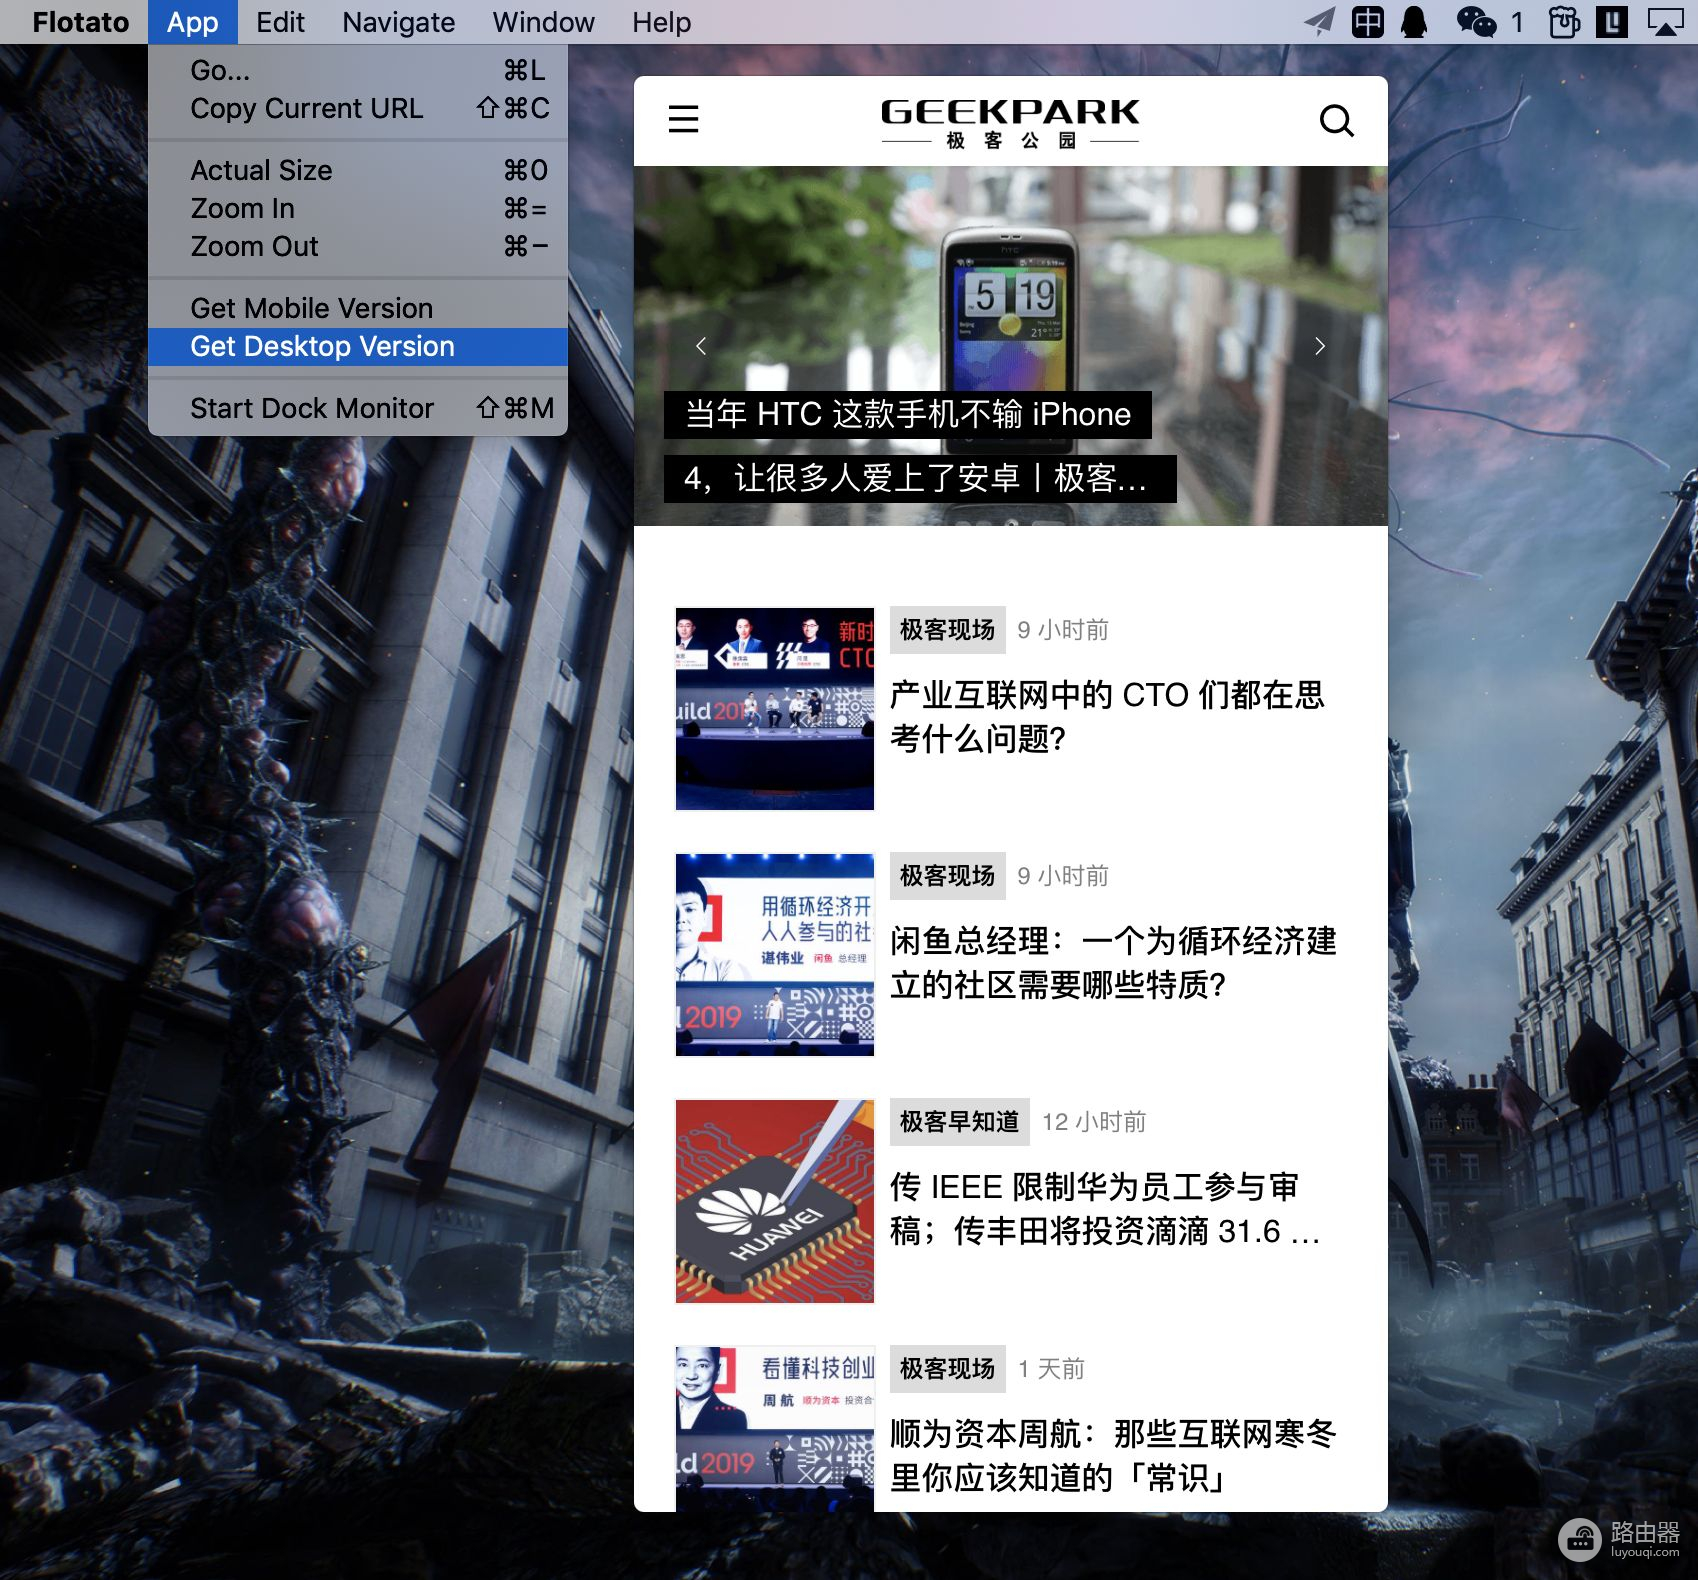Open article 传 IEEE 限制华为员工参与审稿
This screenshot has height=1580, width=1698.
(x=1105, y=1209)
